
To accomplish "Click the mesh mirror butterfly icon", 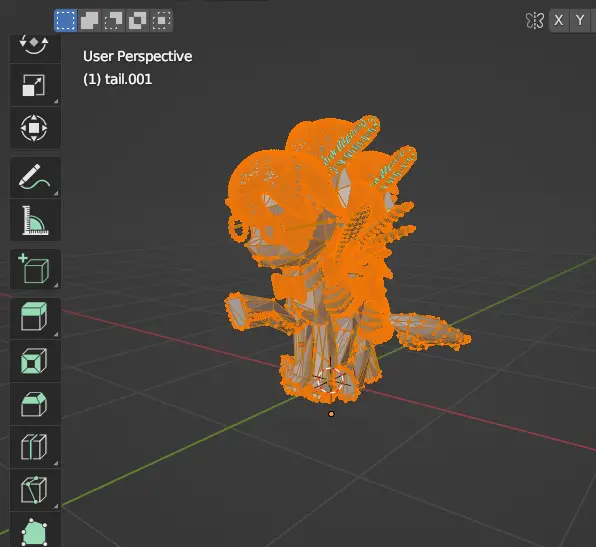I will click(x=535, y=21).
